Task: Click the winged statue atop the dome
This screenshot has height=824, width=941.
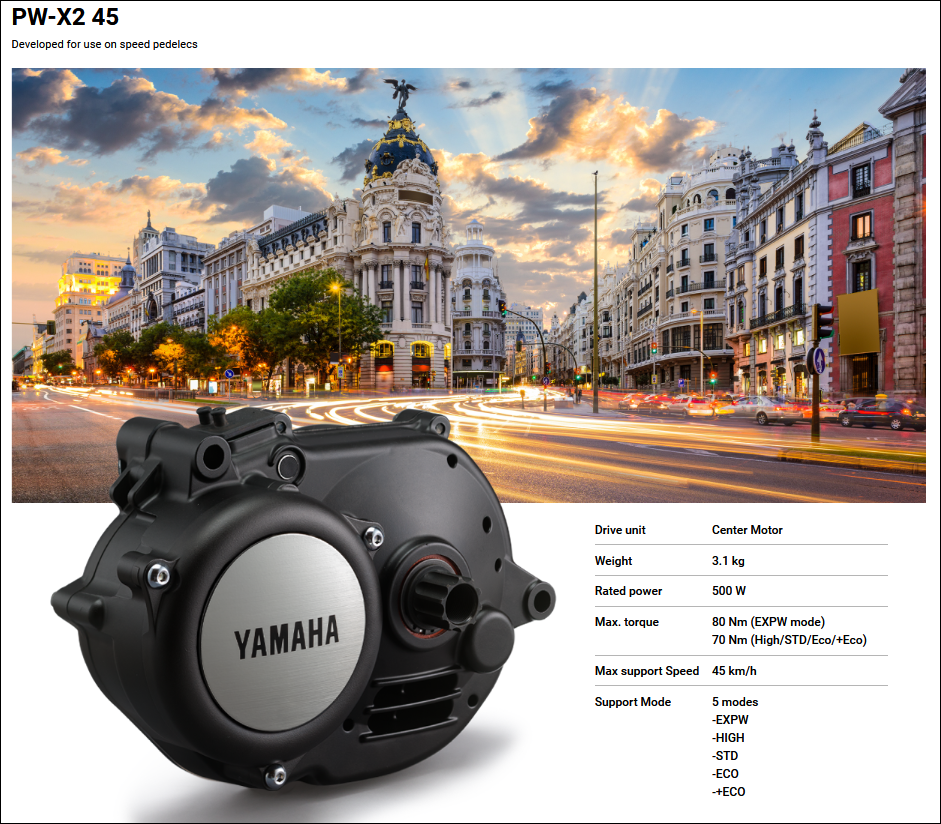Action: point(401,95)
